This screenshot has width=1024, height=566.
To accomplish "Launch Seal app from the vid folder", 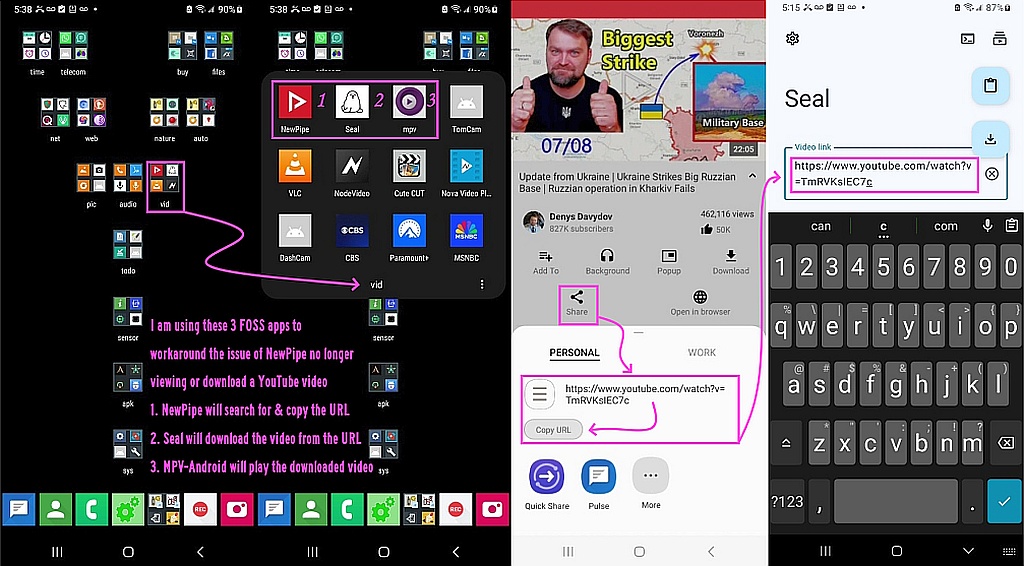I will pos(352,102).
